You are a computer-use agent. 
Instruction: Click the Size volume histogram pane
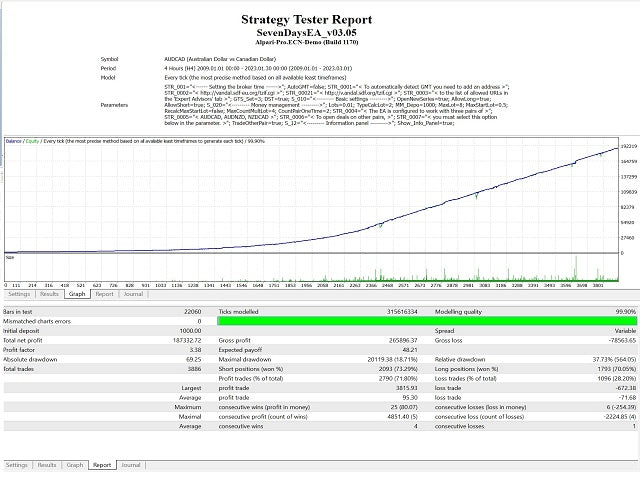point(300,268)
